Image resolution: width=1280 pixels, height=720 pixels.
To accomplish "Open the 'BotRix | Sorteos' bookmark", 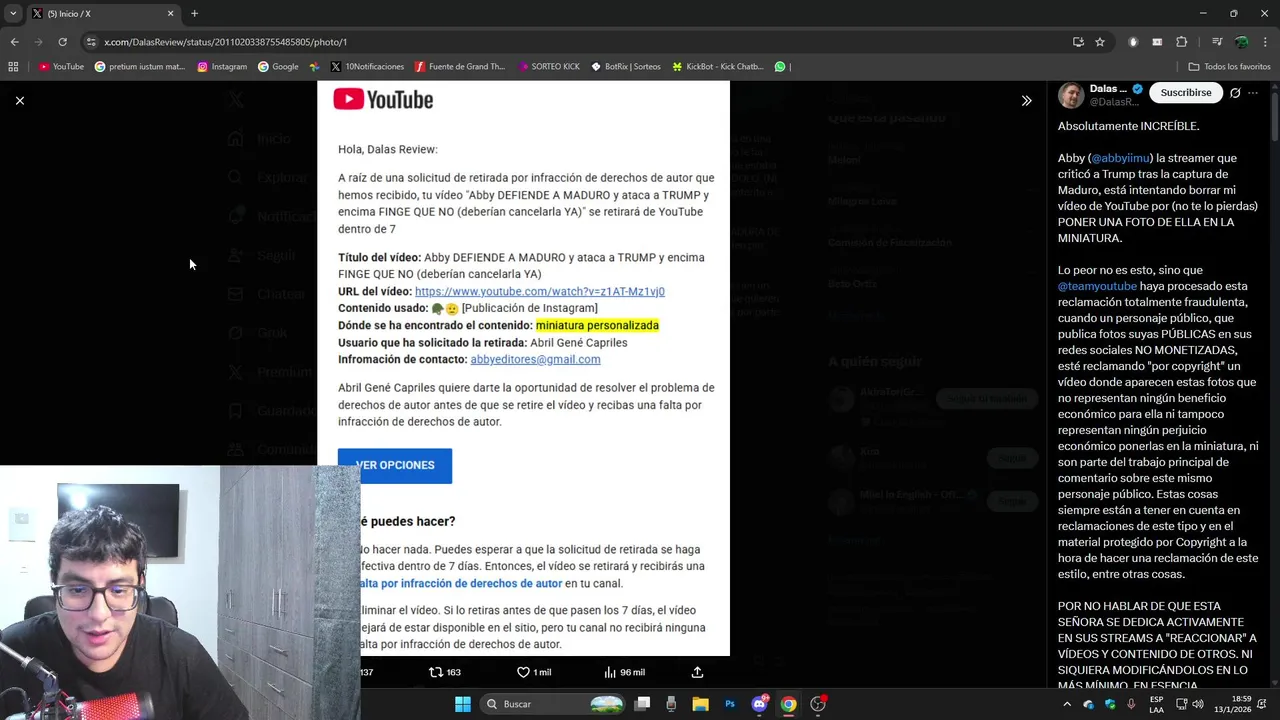I will [626, 67].
